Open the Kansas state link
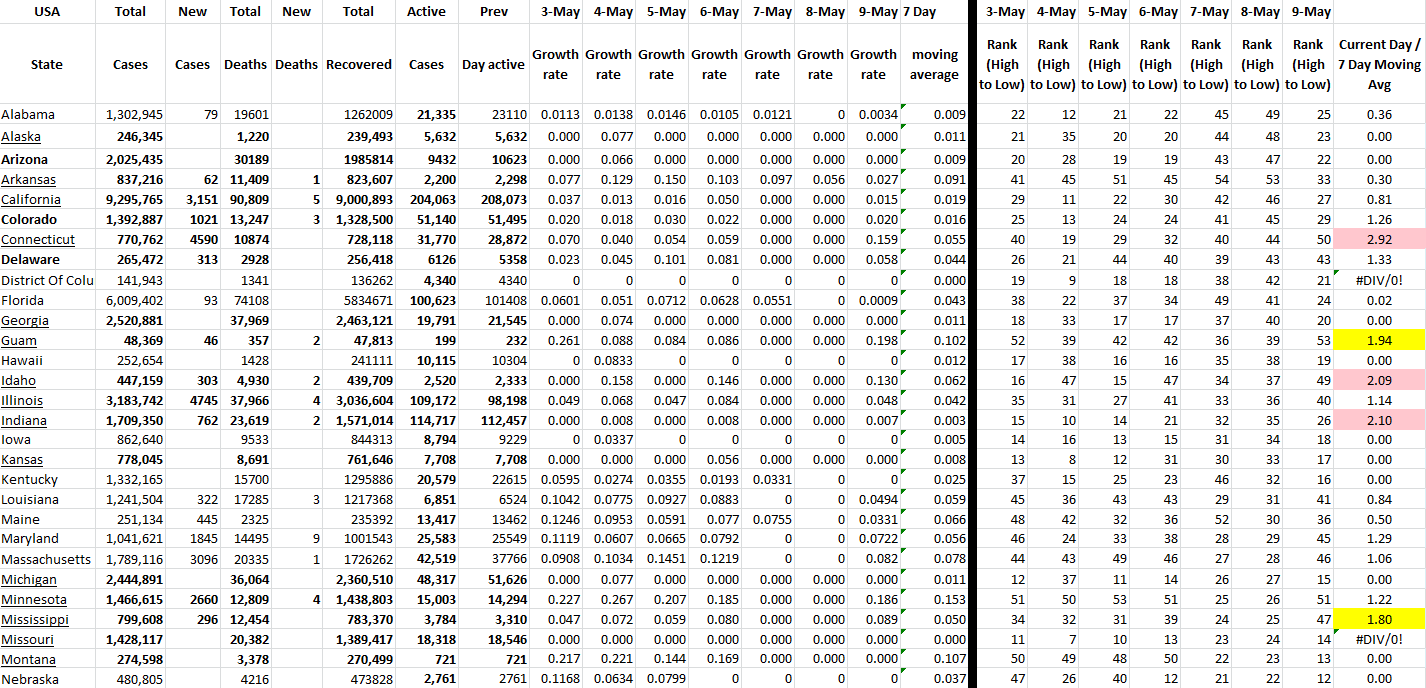Viewport: 1426px width, 688px height. coord(22,460)
